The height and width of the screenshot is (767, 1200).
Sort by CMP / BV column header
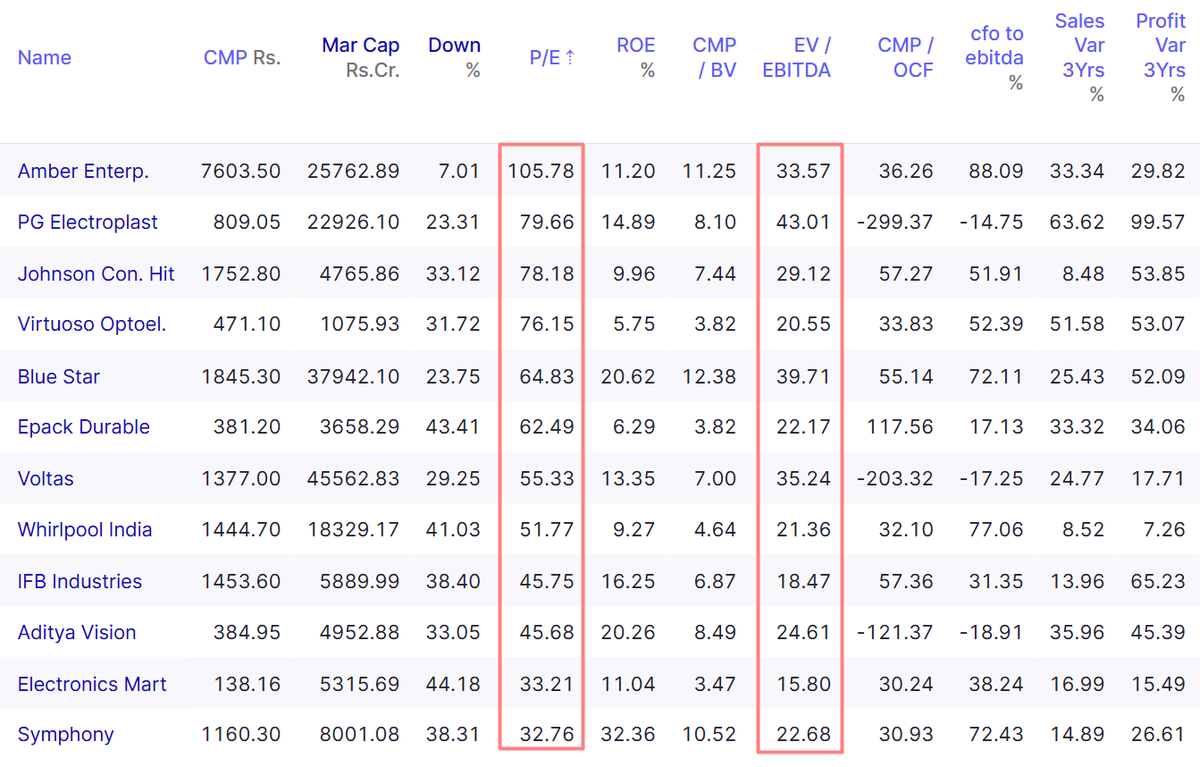[x=715, y=58]
